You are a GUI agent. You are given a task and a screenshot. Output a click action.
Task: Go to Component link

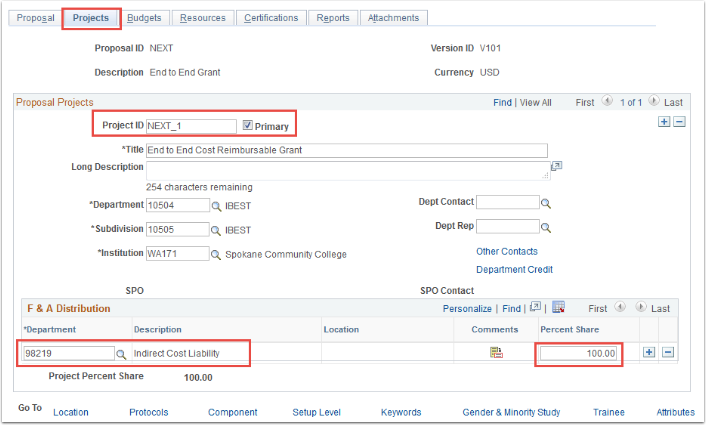click(233, 412)
